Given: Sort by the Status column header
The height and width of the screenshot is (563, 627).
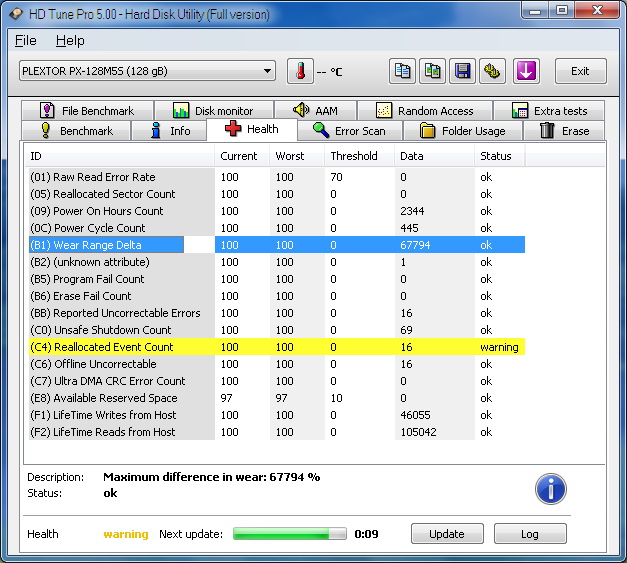Looking at the screenshot, I should [x=499, y=156].
